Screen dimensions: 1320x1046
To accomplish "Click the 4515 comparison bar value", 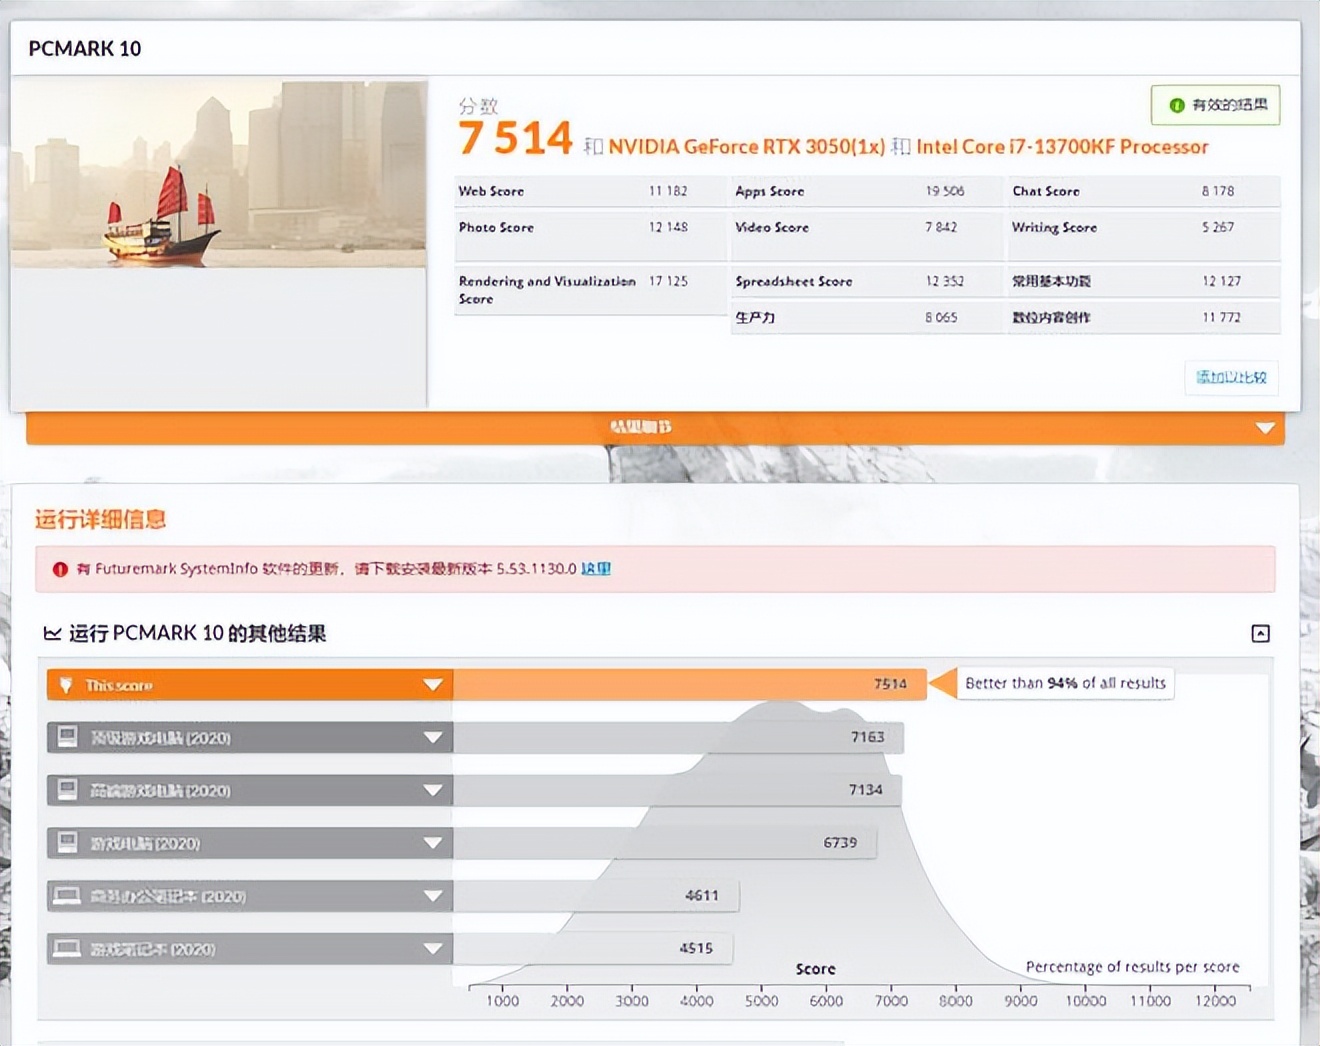I will coord(696,948).
